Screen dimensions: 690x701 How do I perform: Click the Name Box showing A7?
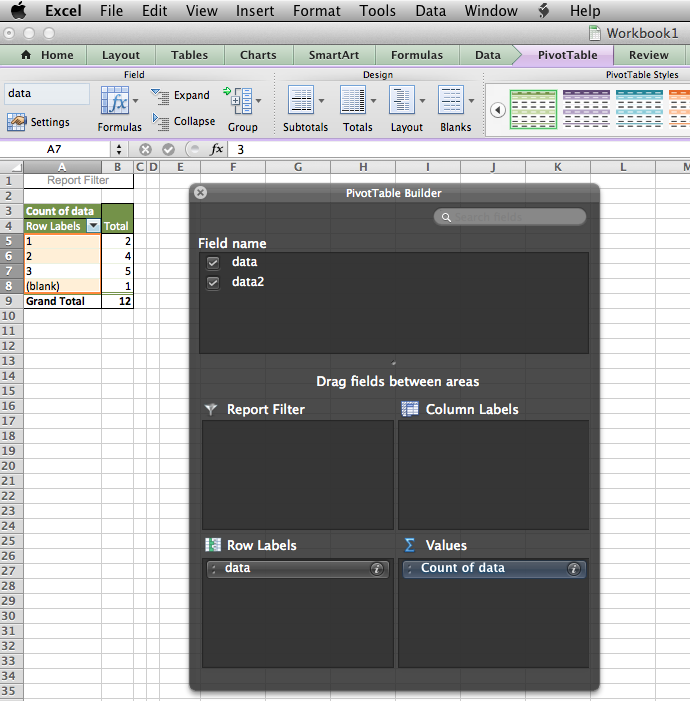(55, 149)
